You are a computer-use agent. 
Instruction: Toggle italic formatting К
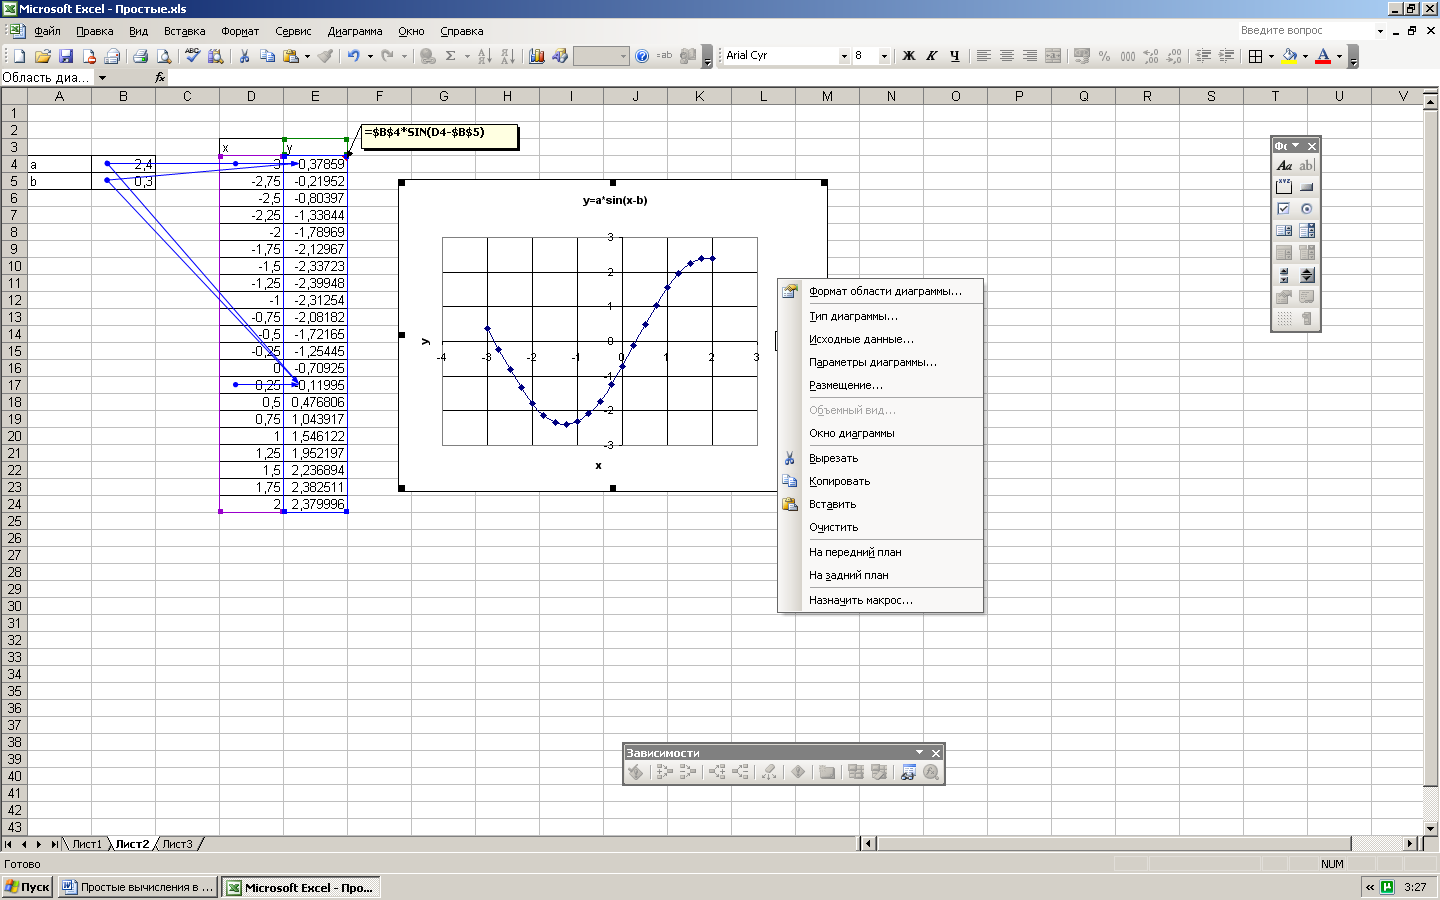pyautogui.click(x=932, y=56)
